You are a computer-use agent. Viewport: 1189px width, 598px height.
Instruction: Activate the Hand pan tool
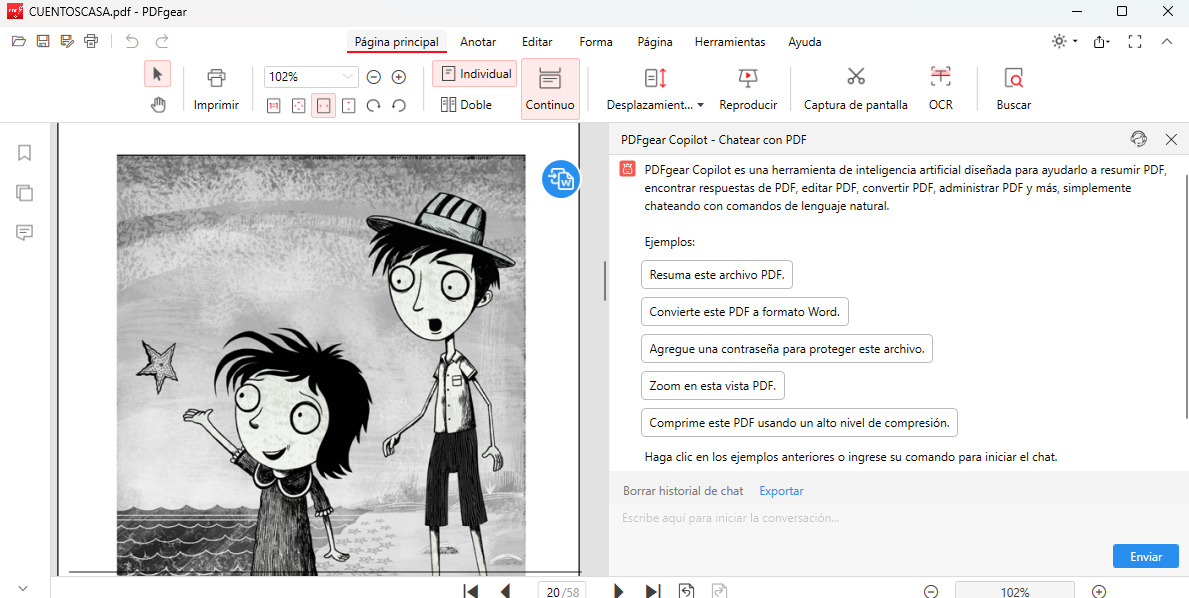coord(158,104)
